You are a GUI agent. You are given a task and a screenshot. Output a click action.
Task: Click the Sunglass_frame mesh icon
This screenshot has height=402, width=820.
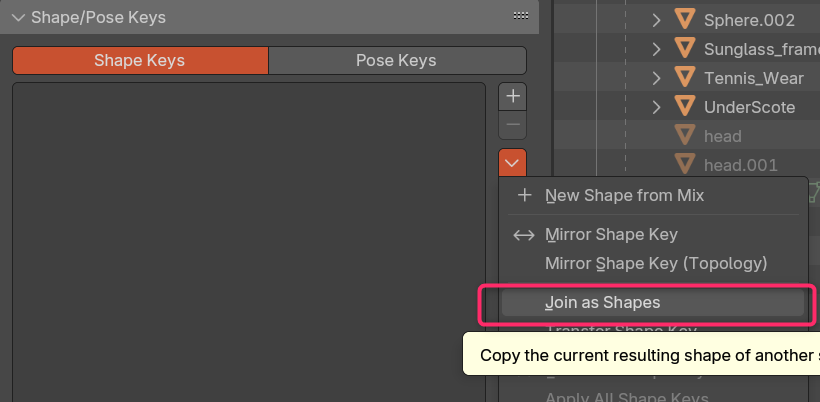684,49
